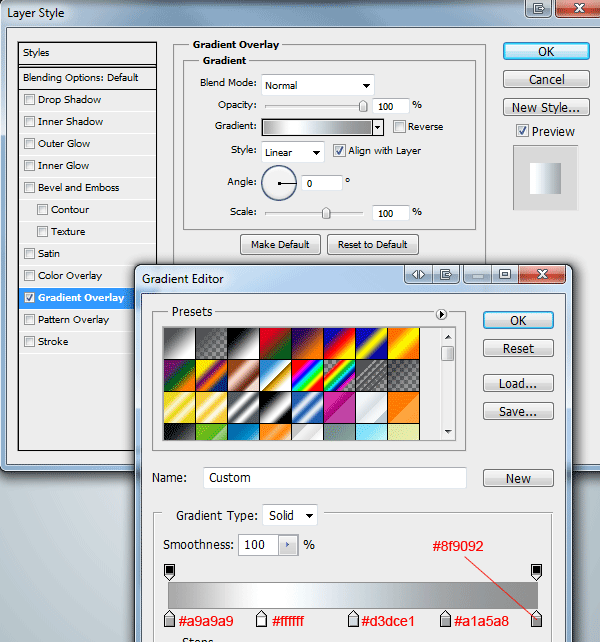Click the Angle value input field

[322, 183]
